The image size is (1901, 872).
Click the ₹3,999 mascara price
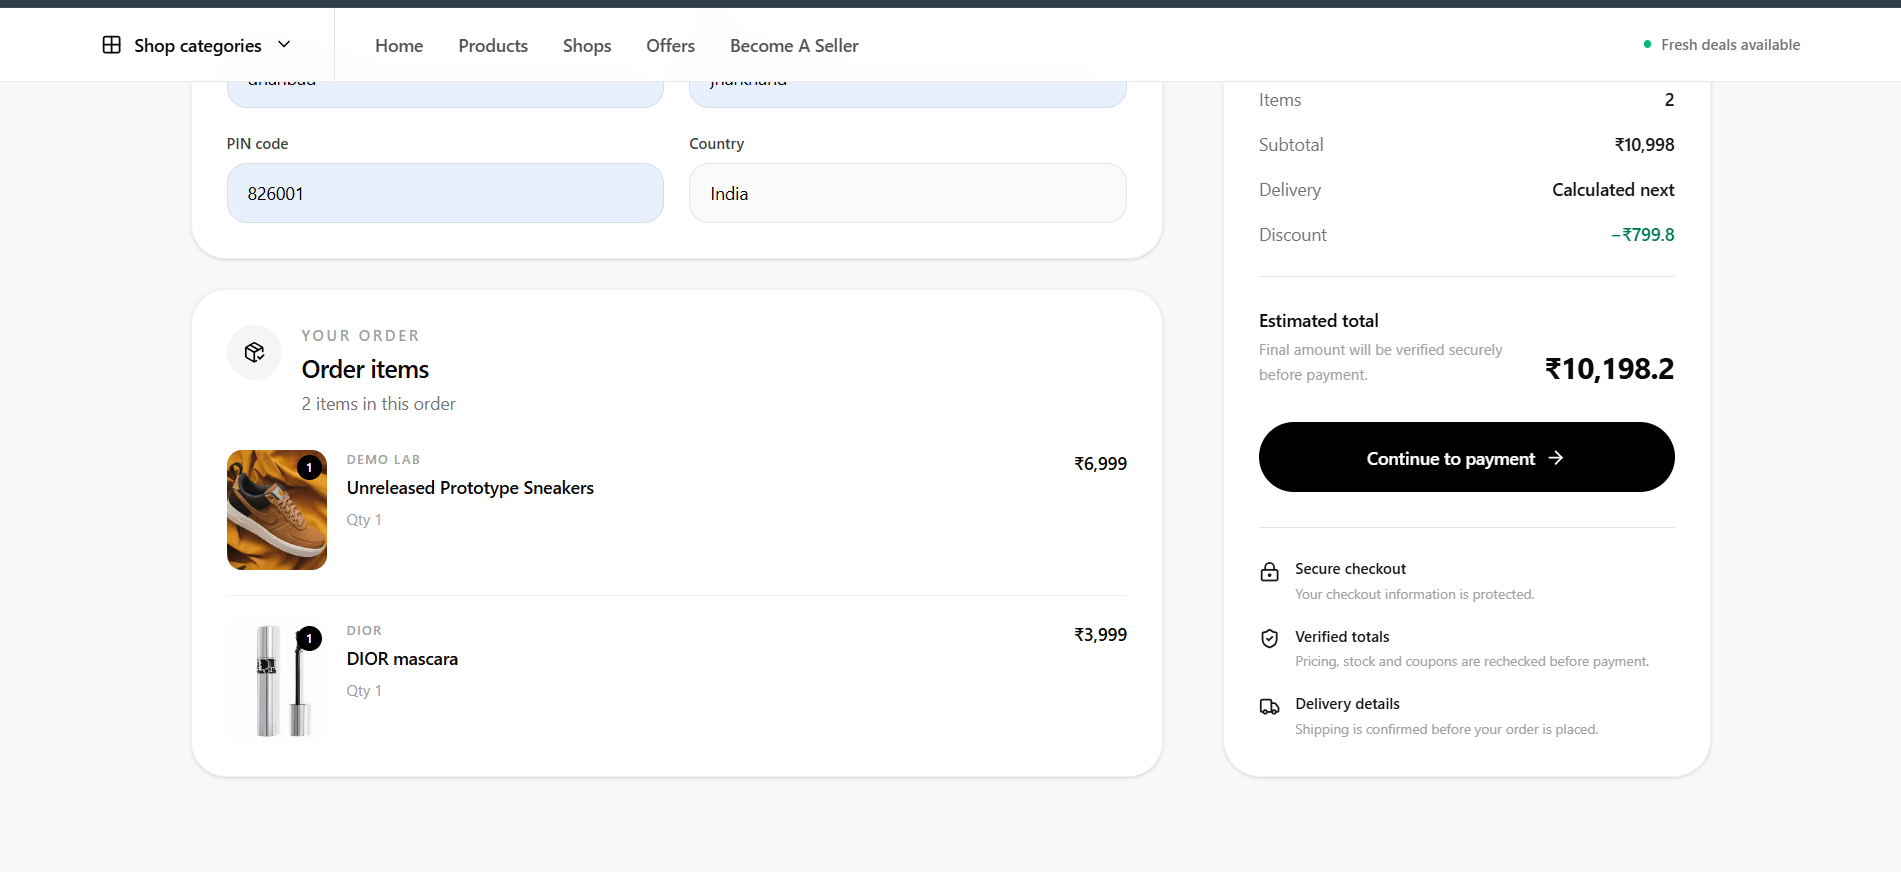(1100, 635)
